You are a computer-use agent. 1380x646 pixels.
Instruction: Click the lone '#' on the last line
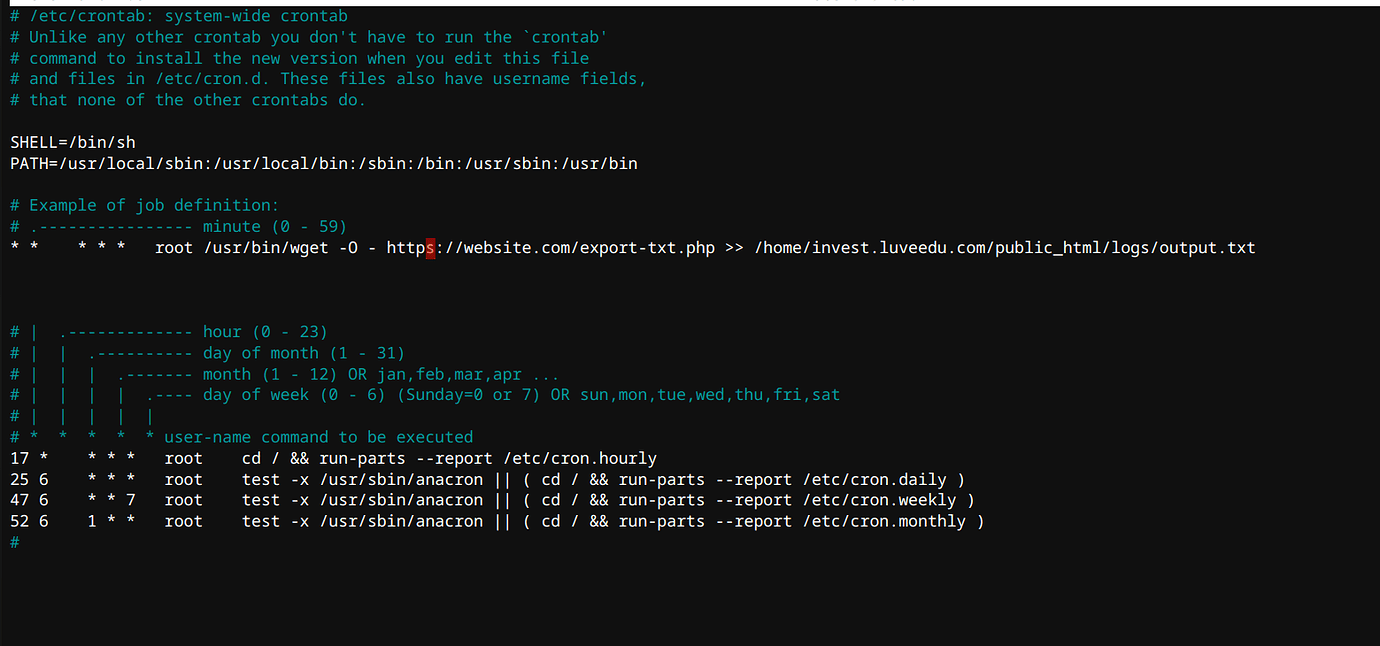coord(15,542)
